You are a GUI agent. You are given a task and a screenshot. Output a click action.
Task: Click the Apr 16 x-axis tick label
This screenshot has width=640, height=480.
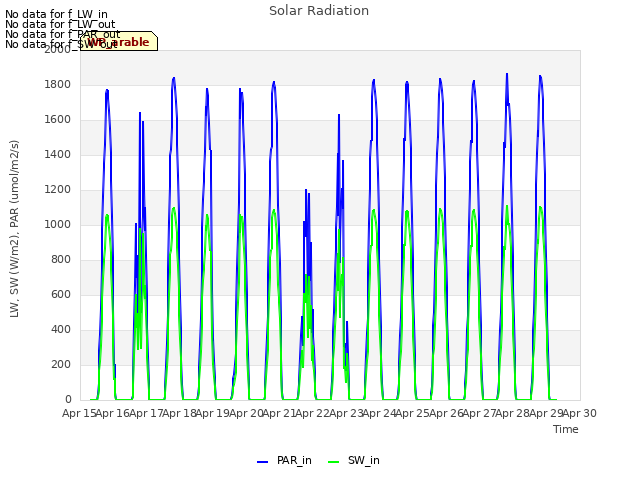point(113,413)
